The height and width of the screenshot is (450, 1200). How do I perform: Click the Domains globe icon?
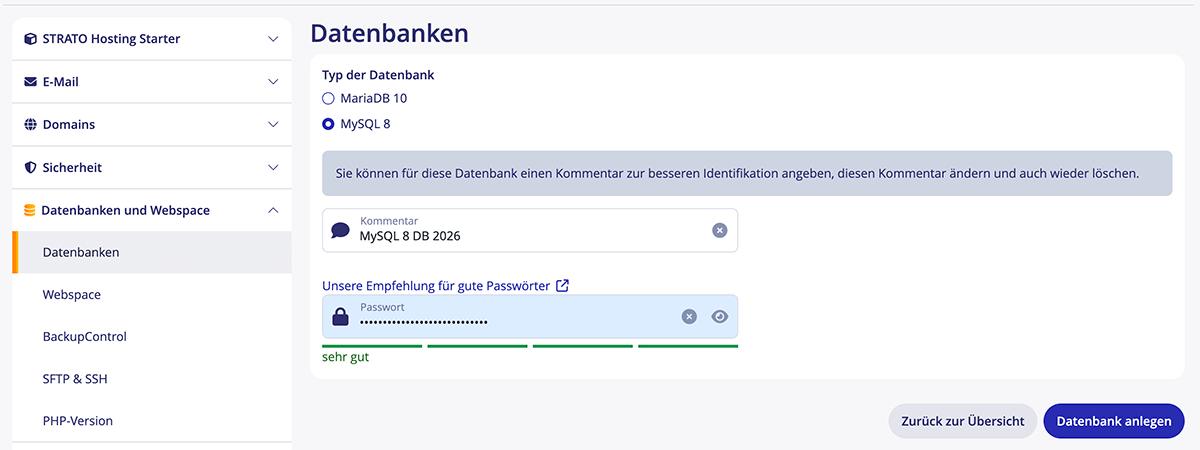click(30, 125)
